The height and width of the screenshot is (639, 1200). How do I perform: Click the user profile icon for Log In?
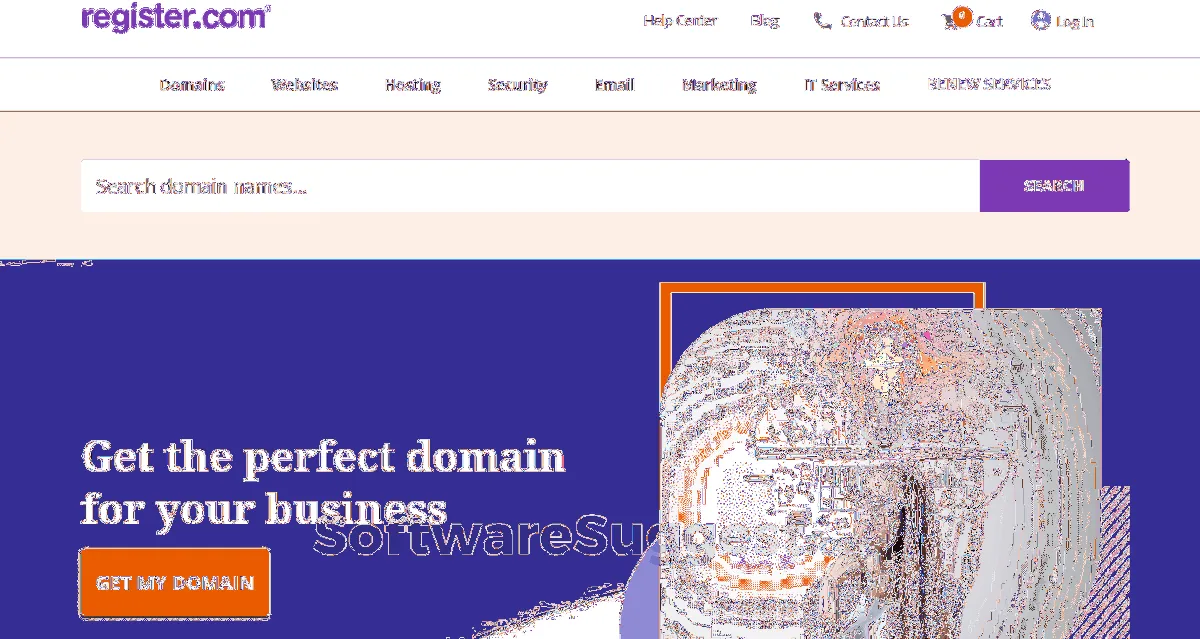[1040, 20]
